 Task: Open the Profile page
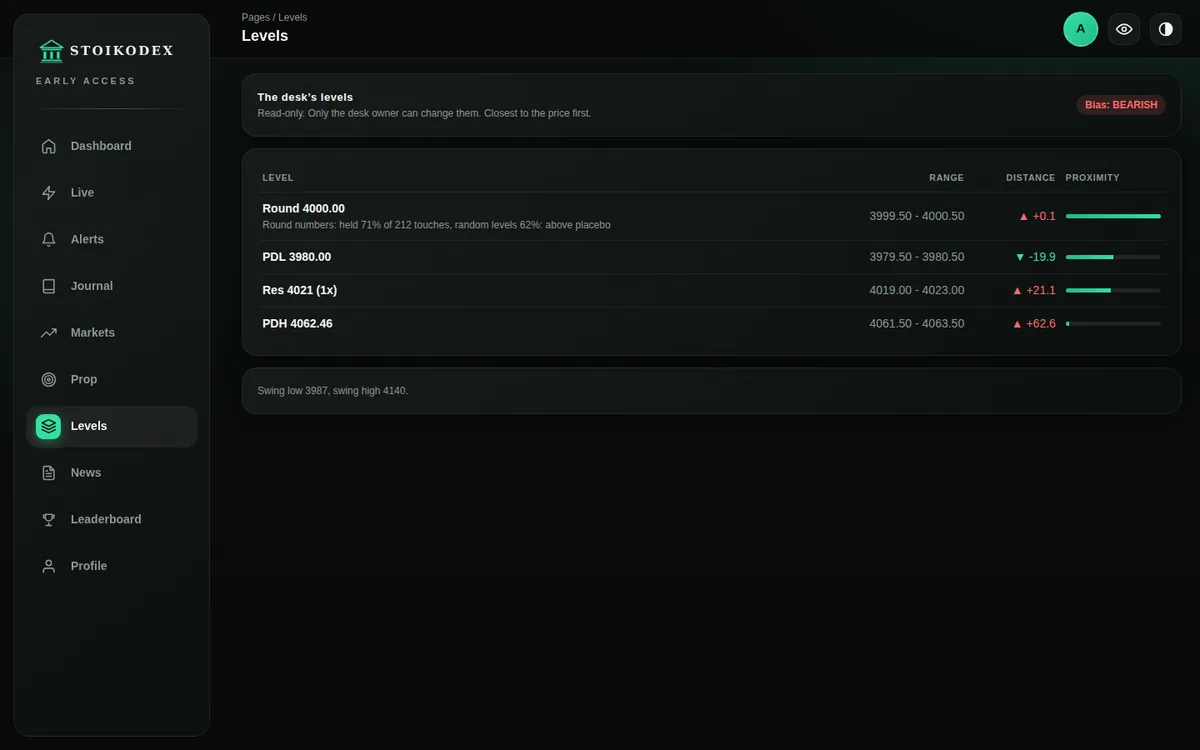(x=112, y=566)
